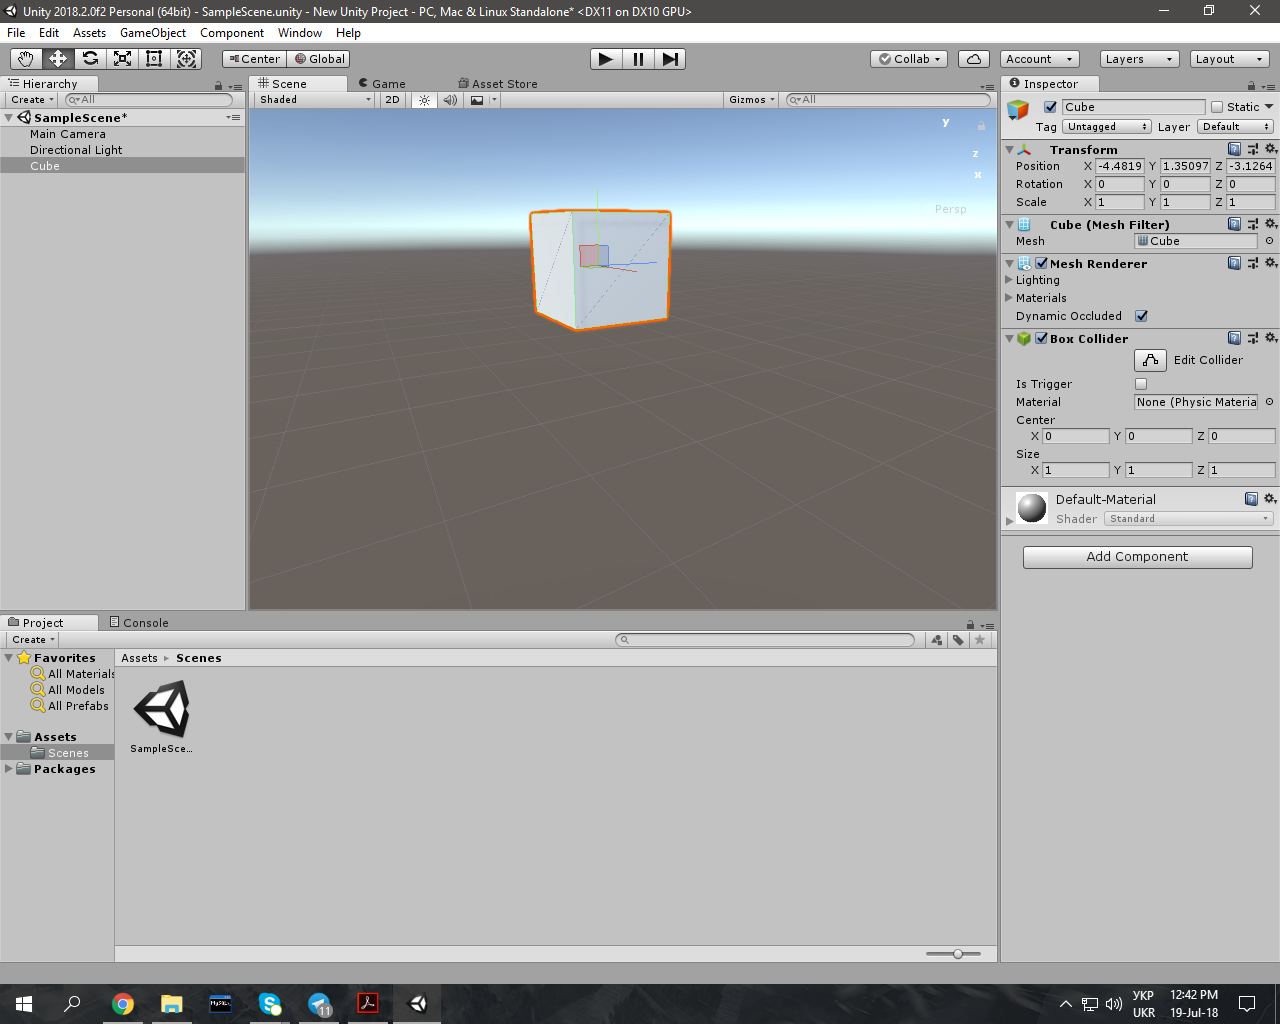This screenshot has width=1282, height=1034.
Task: Click Edit Collider icon button
Action: (1151, 360)
